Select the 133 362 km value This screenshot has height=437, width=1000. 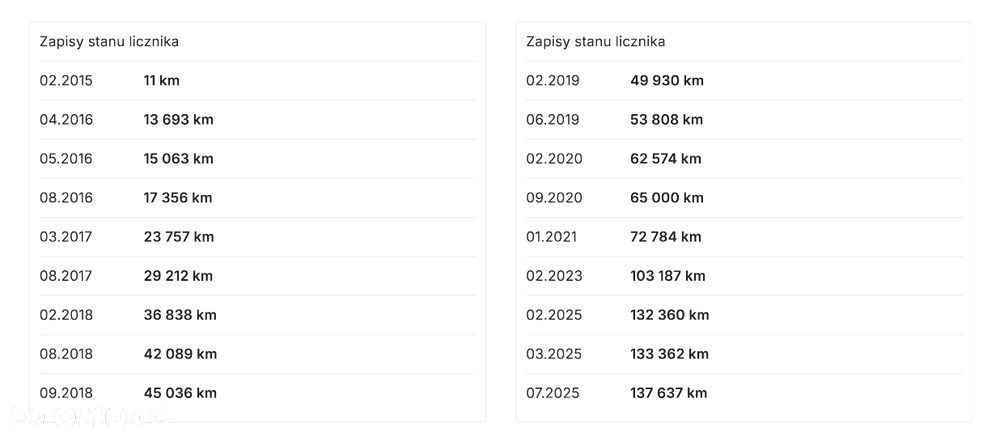[x=669, y=354]
